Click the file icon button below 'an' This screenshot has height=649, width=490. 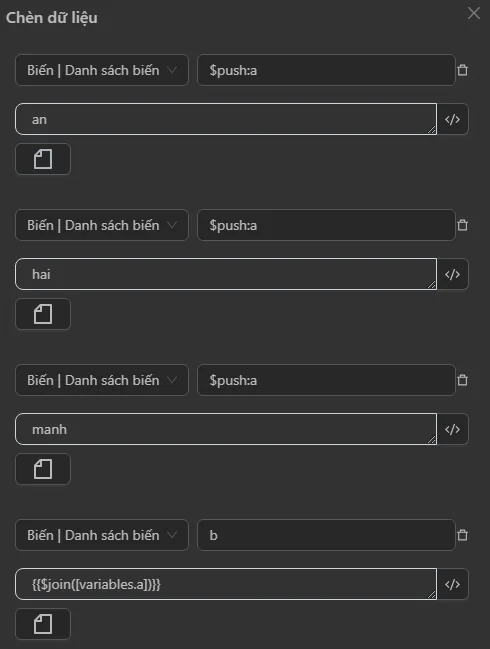[43, 159]
